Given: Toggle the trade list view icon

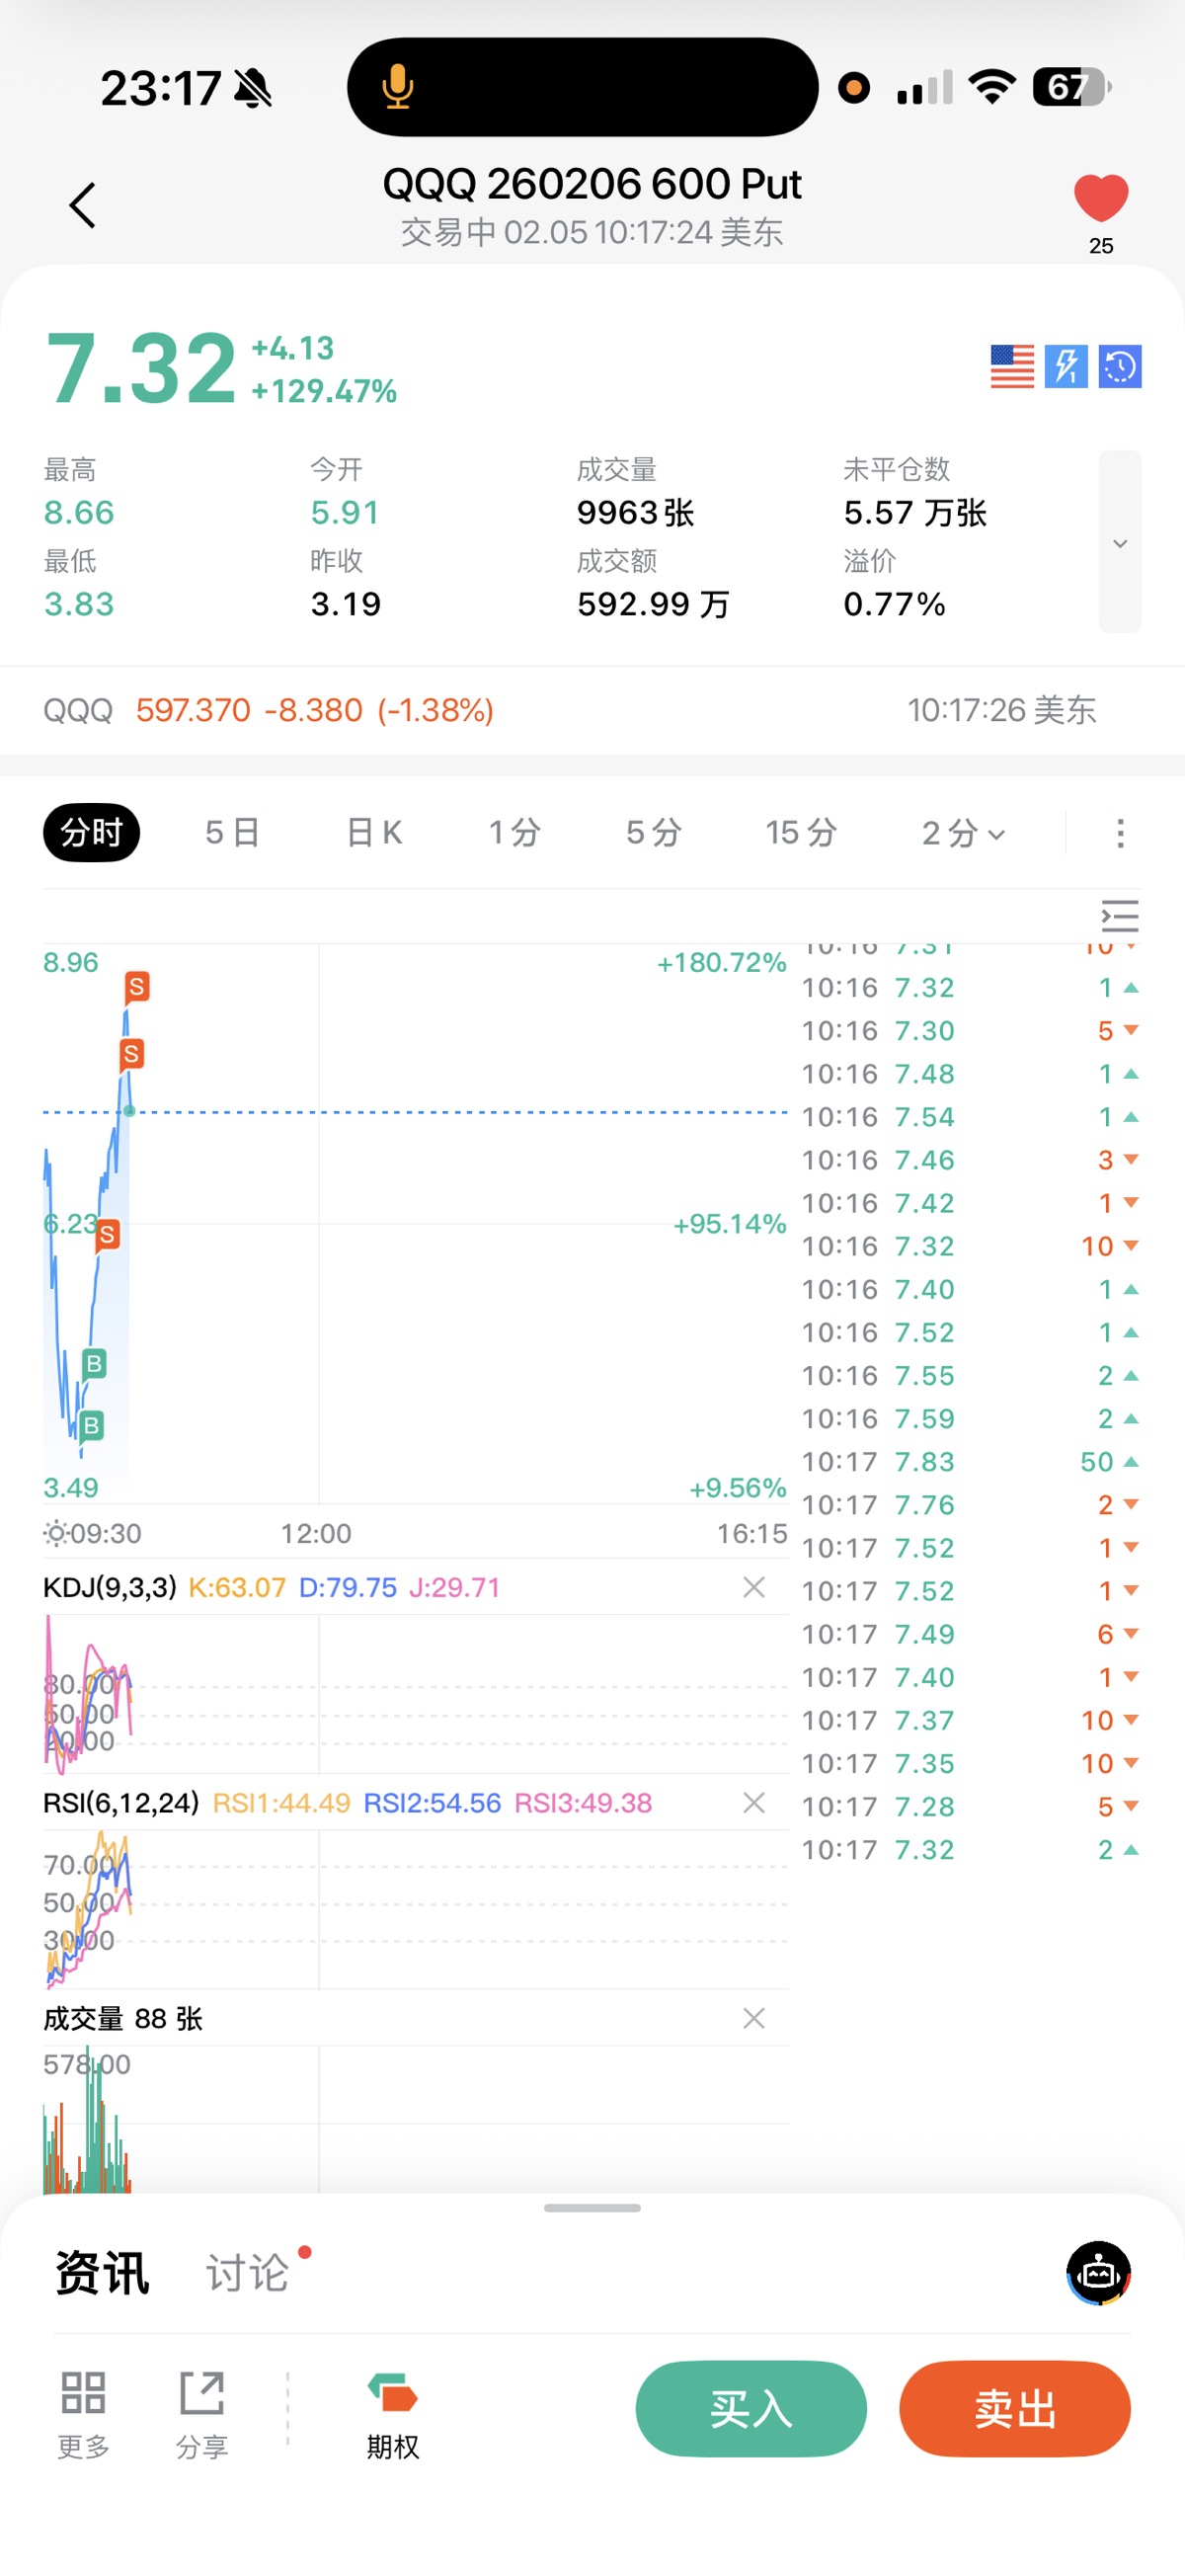Looking at the screenshot, I should coord(1120,916).
